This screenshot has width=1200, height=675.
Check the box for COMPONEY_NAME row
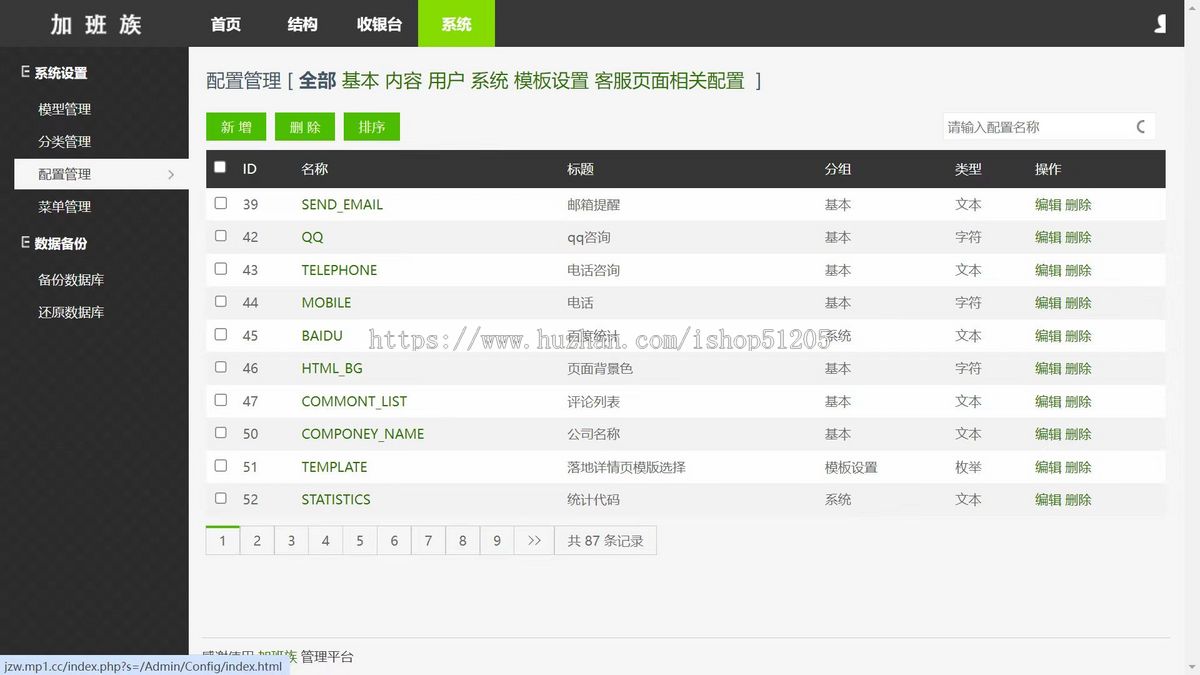tap(220, 432)
